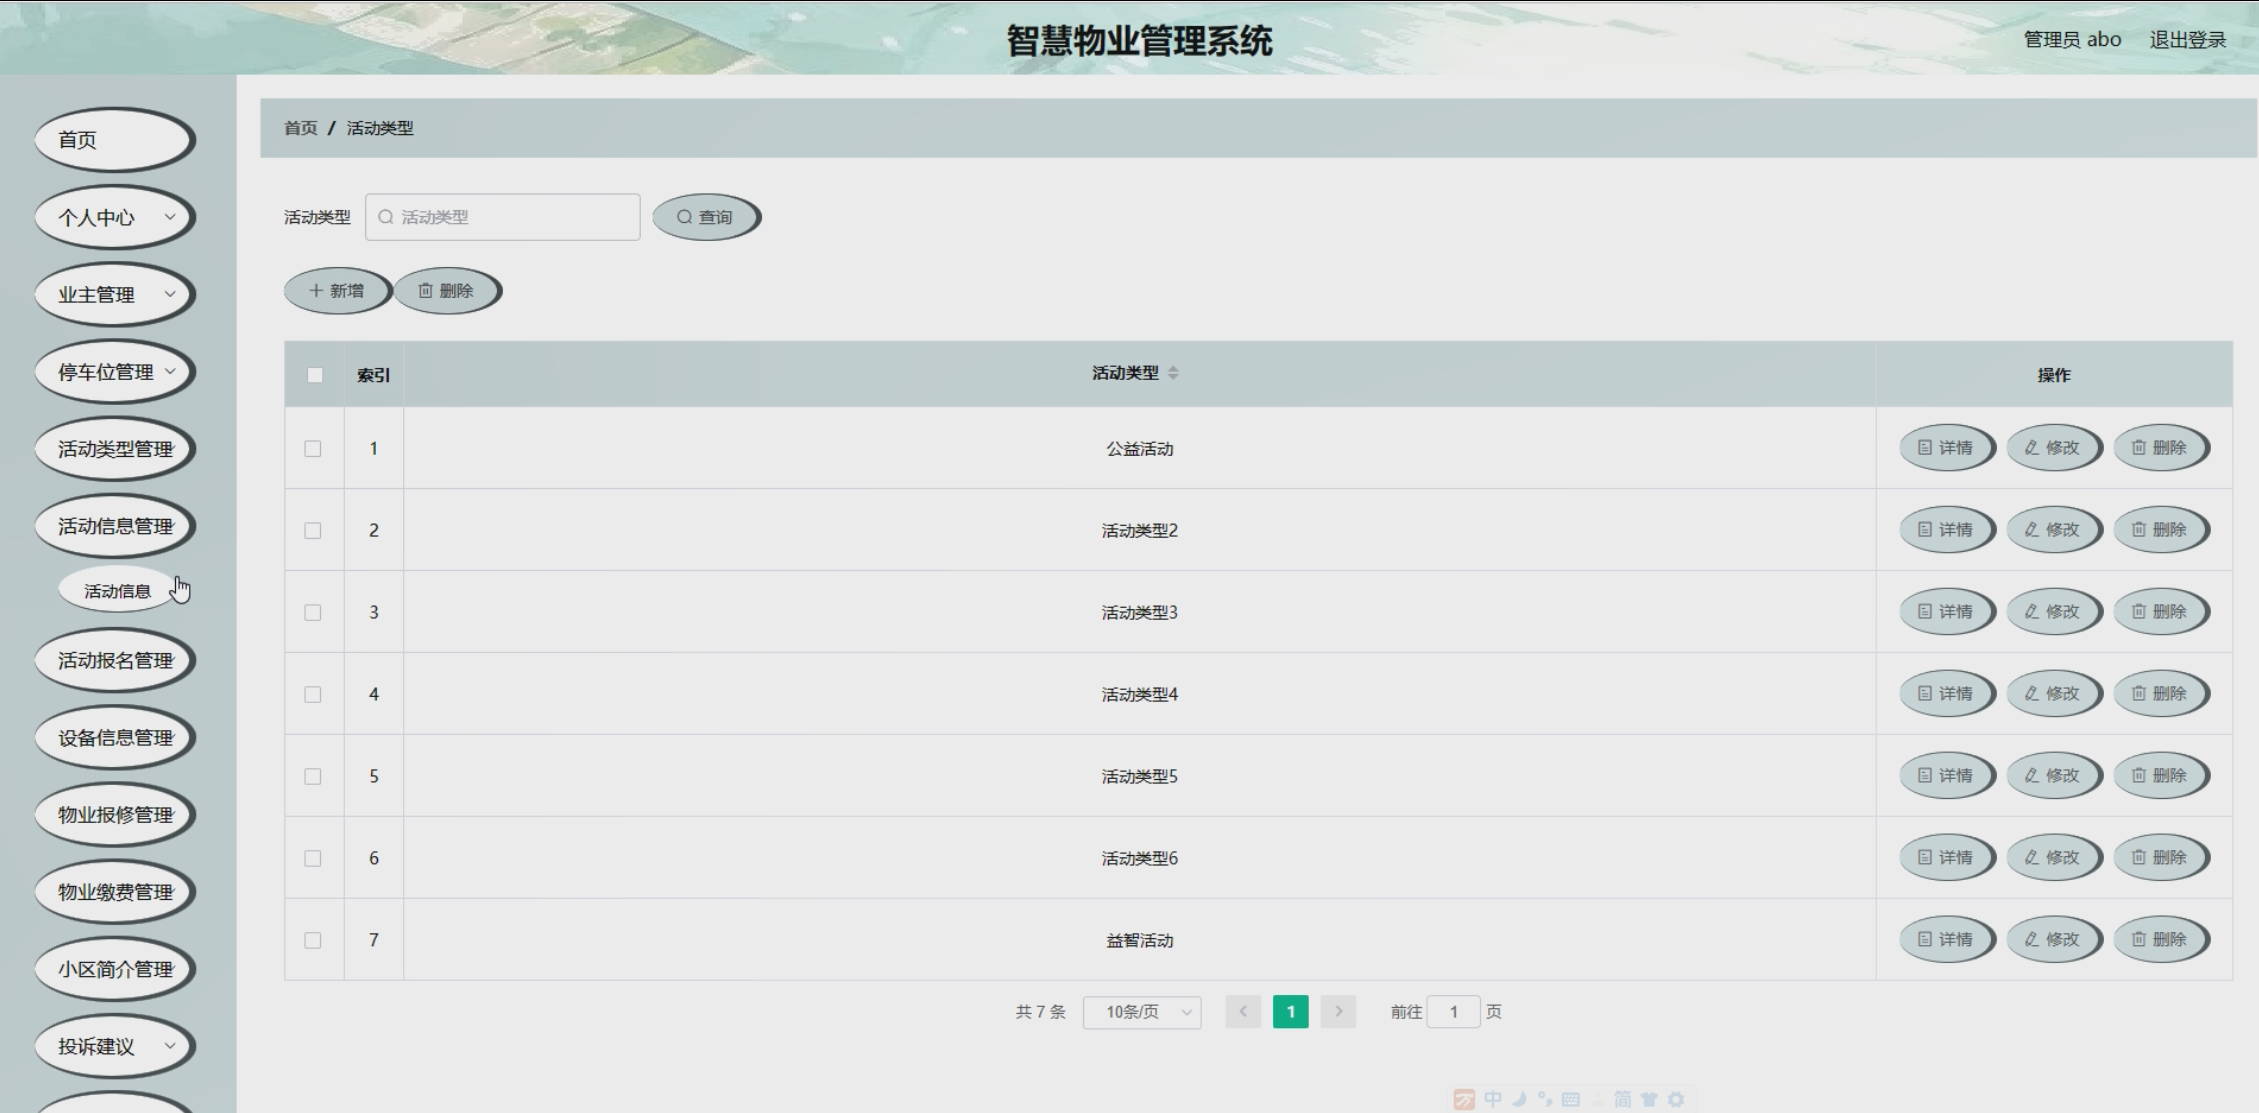Expand the 个人中心 sidebar menu

114,217
